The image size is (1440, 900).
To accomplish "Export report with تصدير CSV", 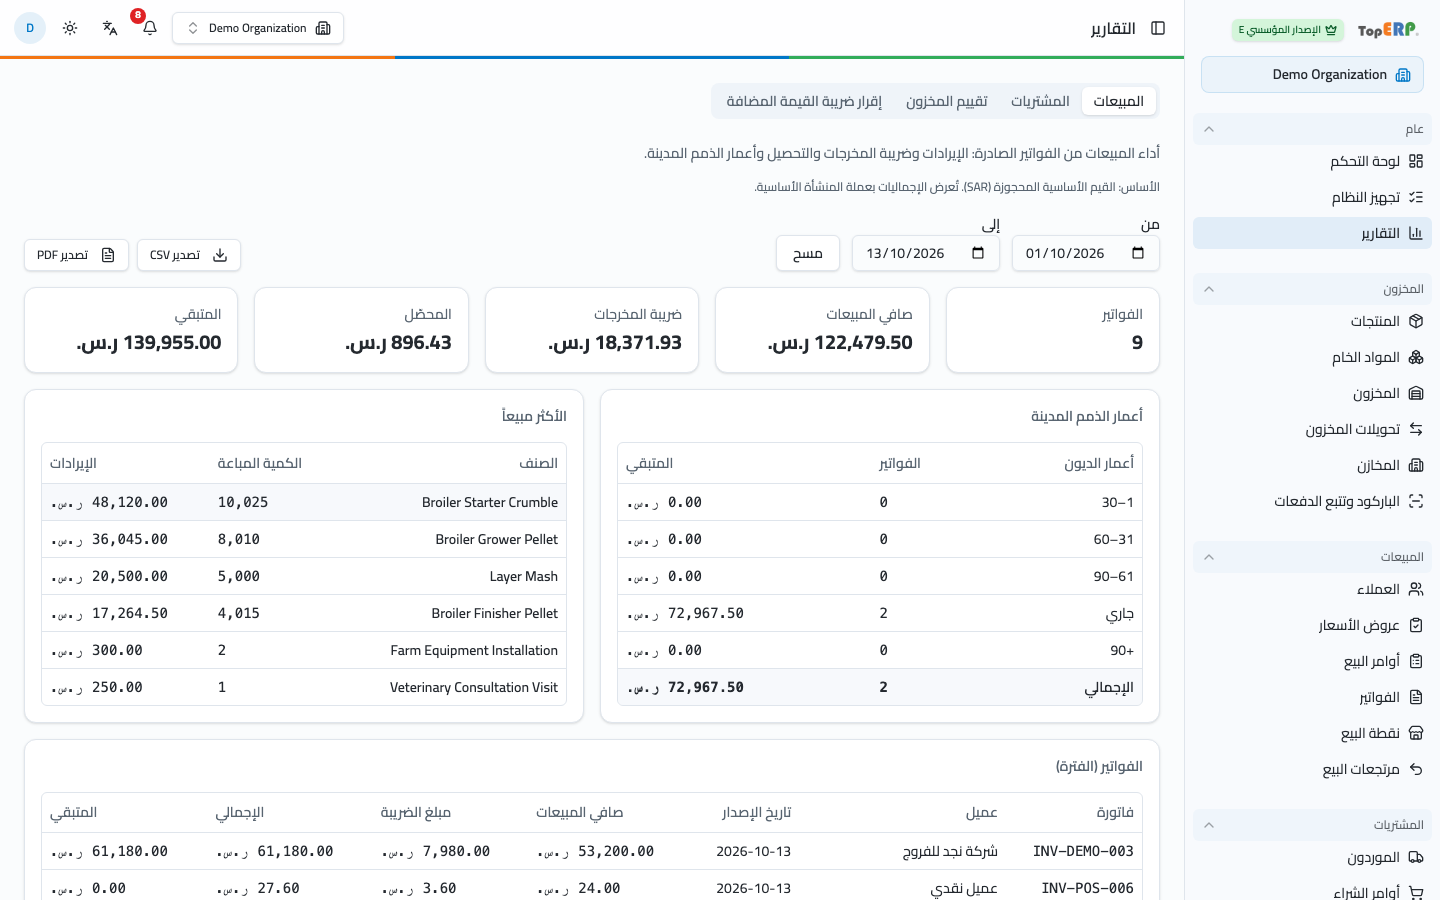I will coord(189,255).
